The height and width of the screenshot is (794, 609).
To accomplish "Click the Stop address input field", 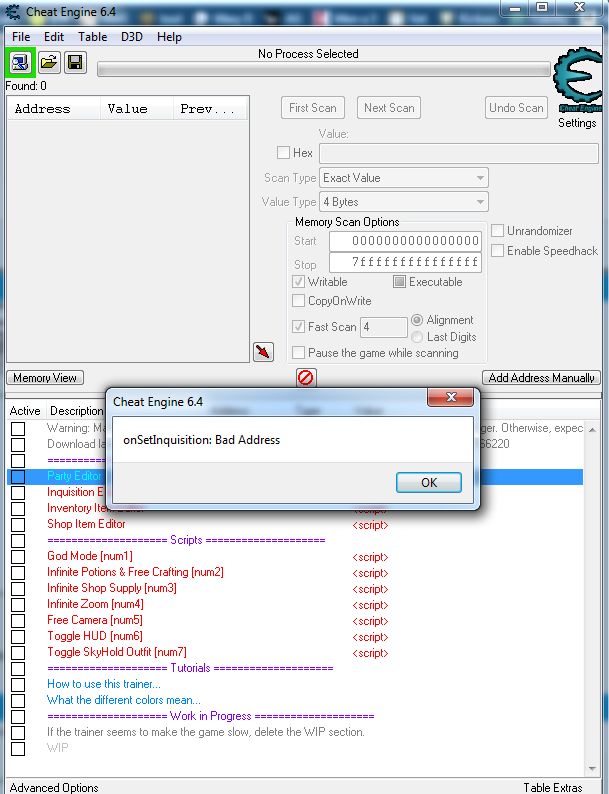I will tap(404, 263).
